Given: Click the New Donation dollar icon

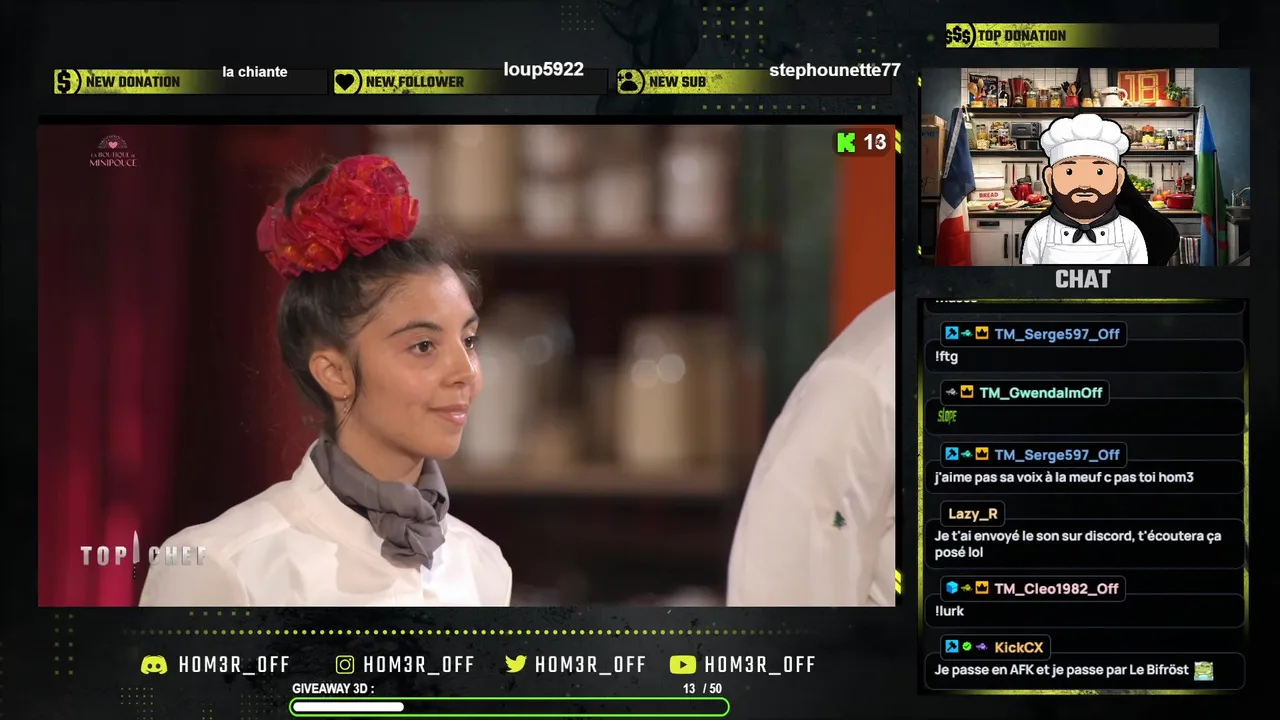Looking at the screenshot, I should click(67, 82).
